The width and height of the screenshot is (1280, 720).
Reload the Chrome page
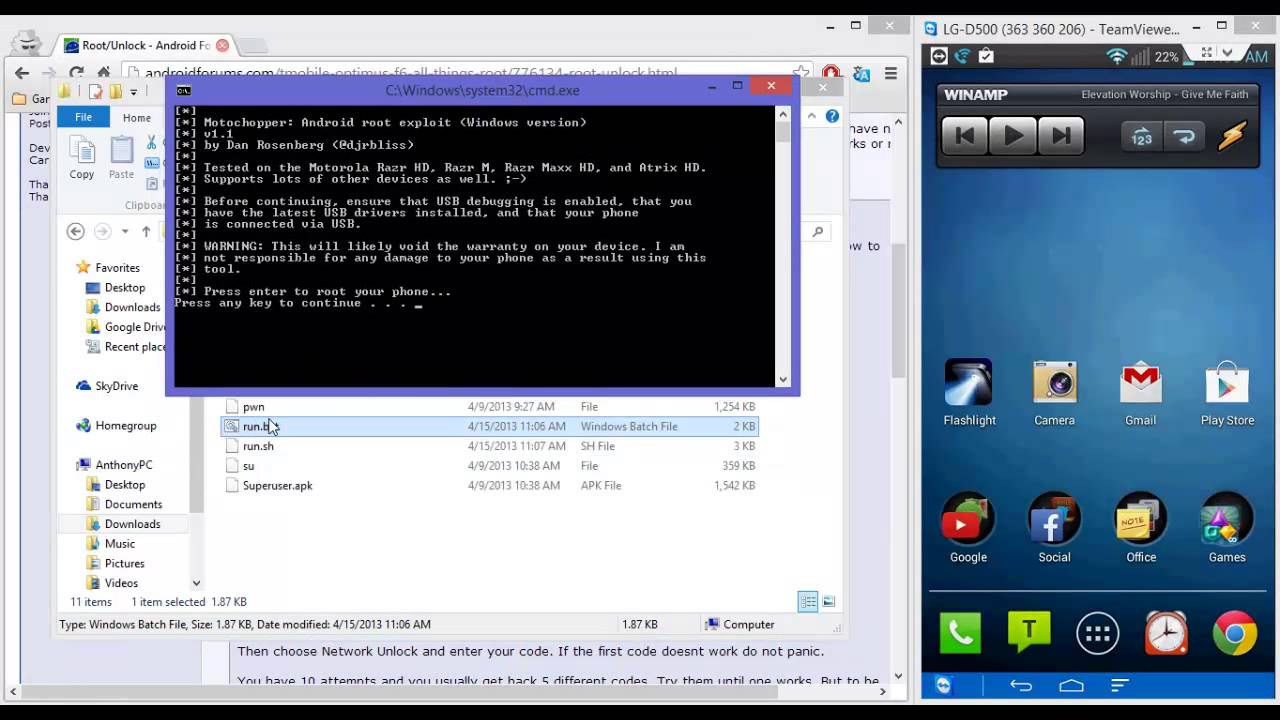pos(76,72)
